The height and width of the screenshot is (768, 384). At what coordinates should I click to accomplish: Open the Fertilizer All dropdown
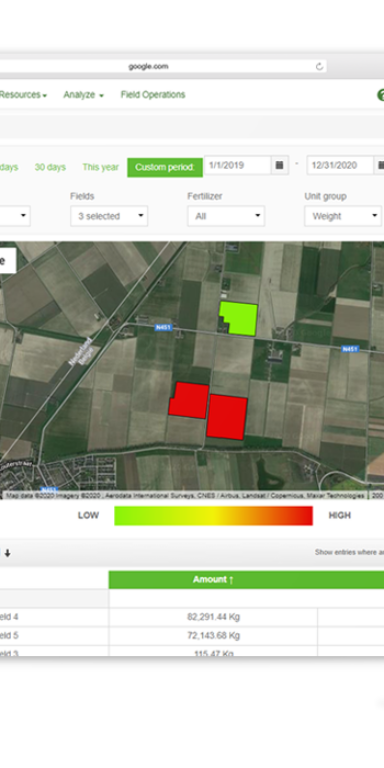(x=226, y=216)
